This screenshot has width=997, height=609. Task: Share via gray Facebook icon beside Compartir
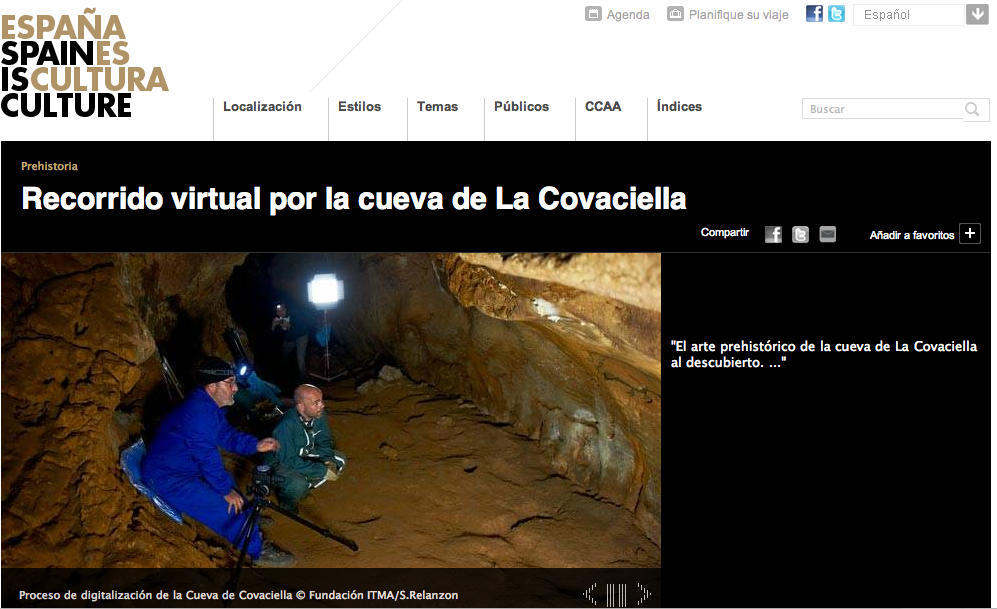[773, 234]
